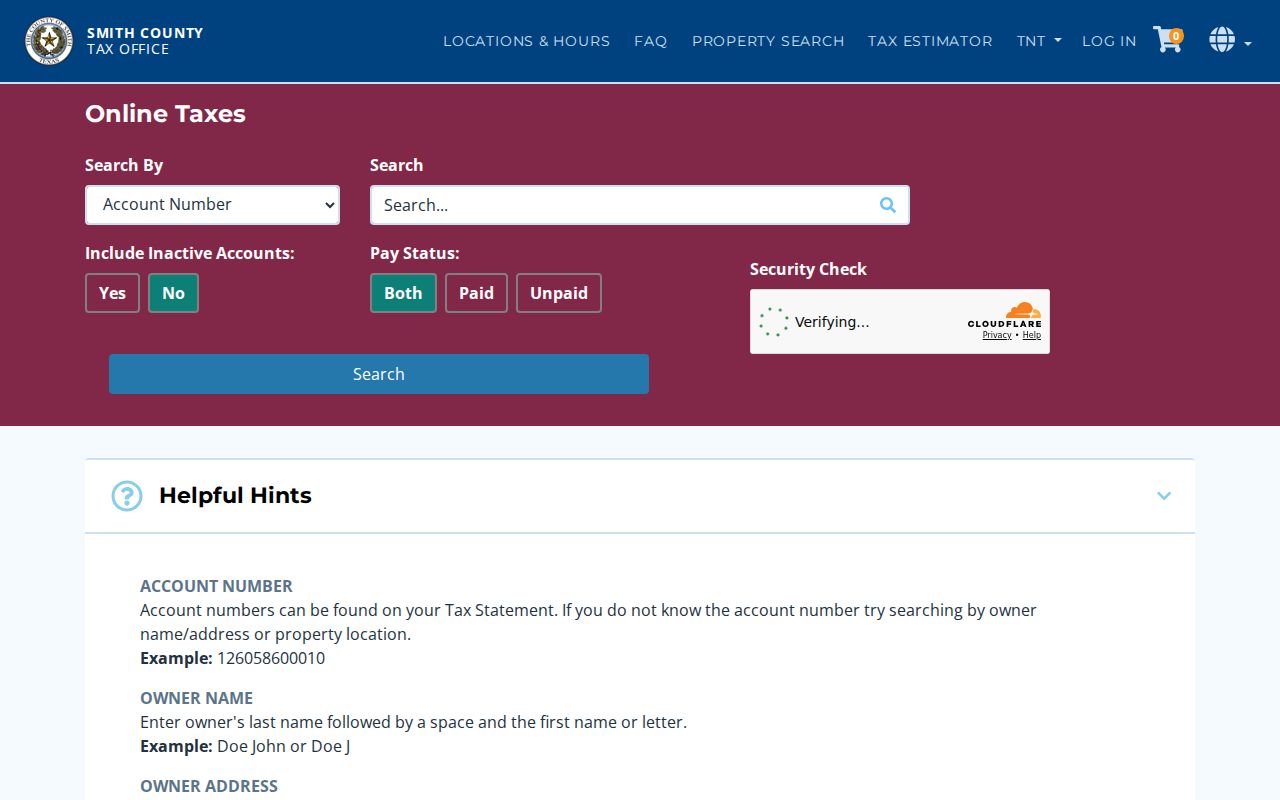
Task: Open the globe language selector
Action: pos(1229,40)
